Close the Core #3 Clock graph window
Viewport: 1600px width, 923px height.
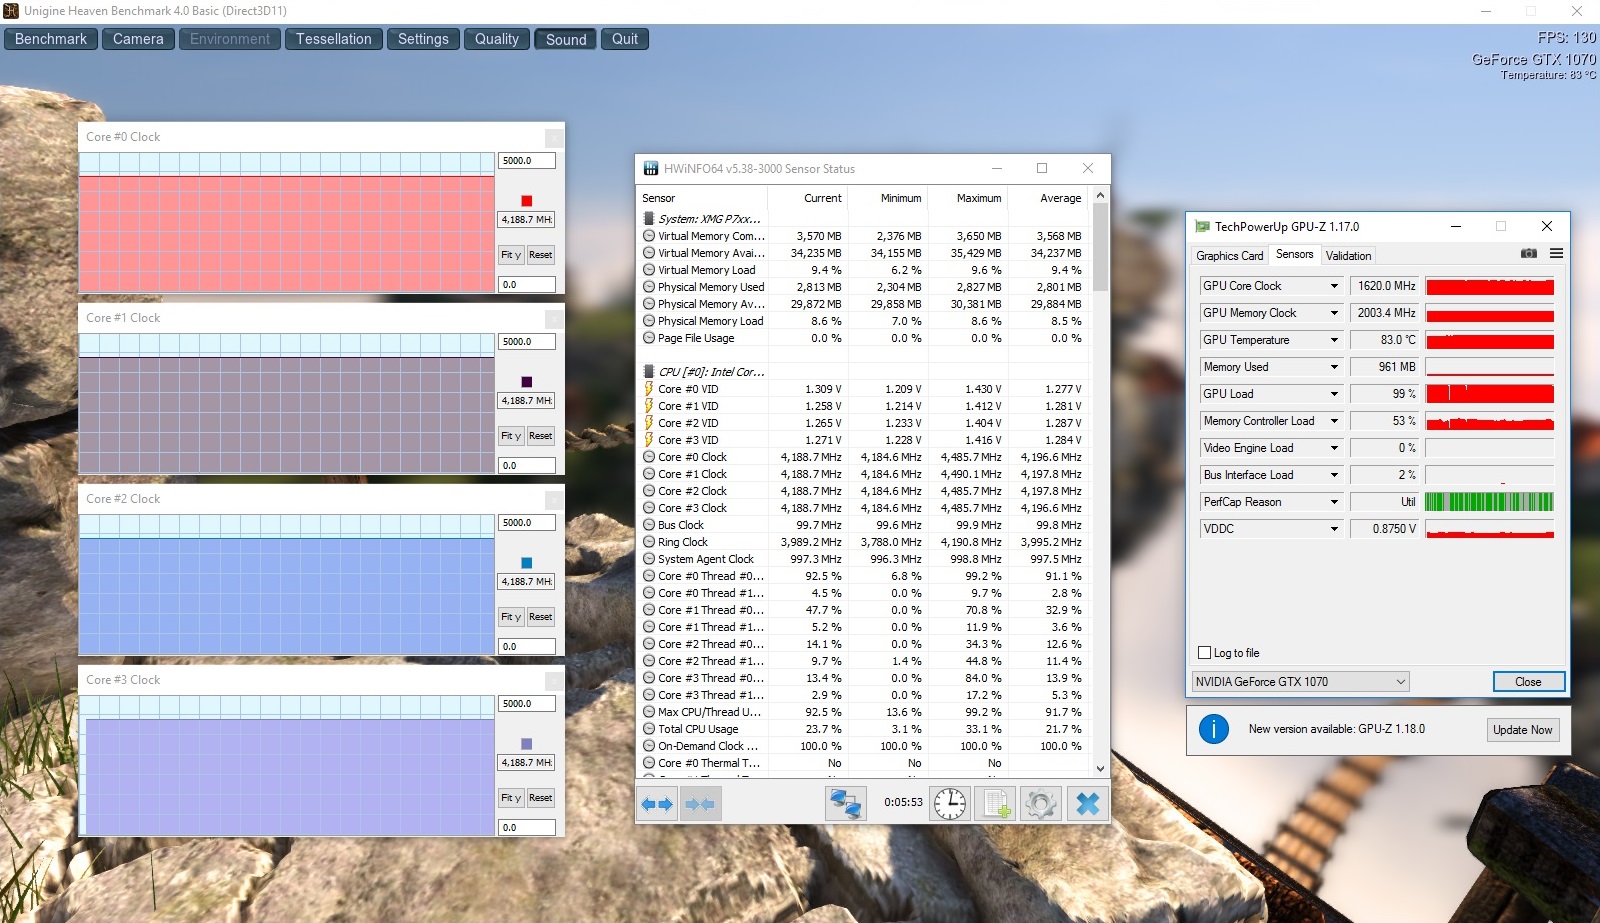click(553, 680)
